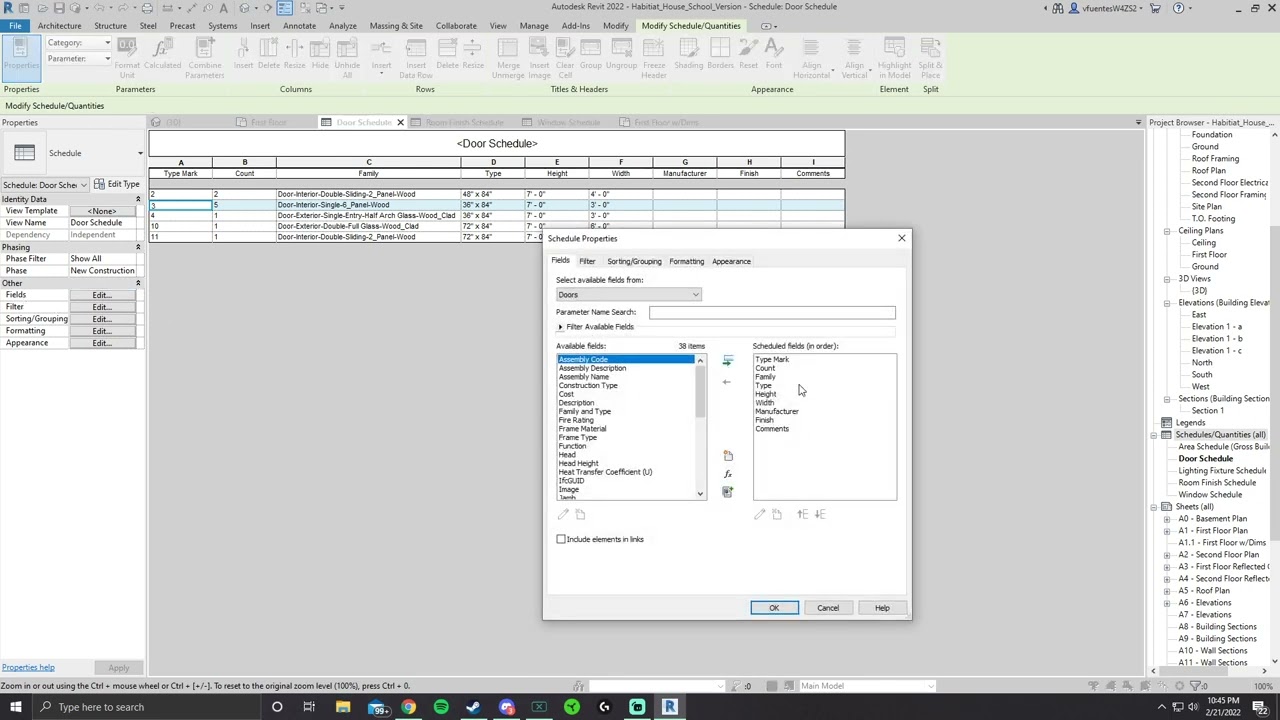The width and height of the screenshot is (1280, 720).
Task: Select Fire Rating in Available fields
Action: [x=576, y=420]
